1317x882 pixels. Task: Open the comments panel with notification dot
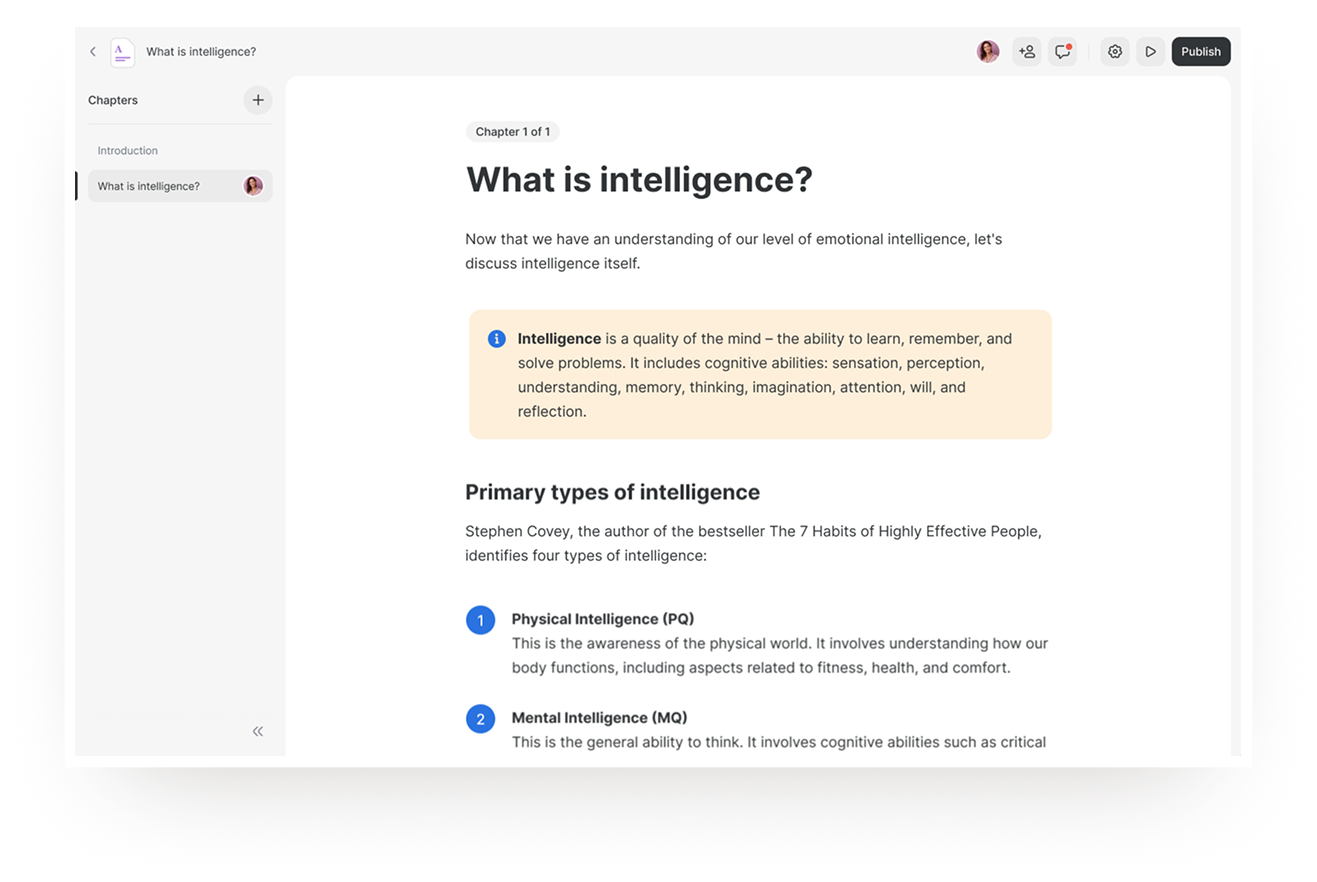[x=1062, y=51]
